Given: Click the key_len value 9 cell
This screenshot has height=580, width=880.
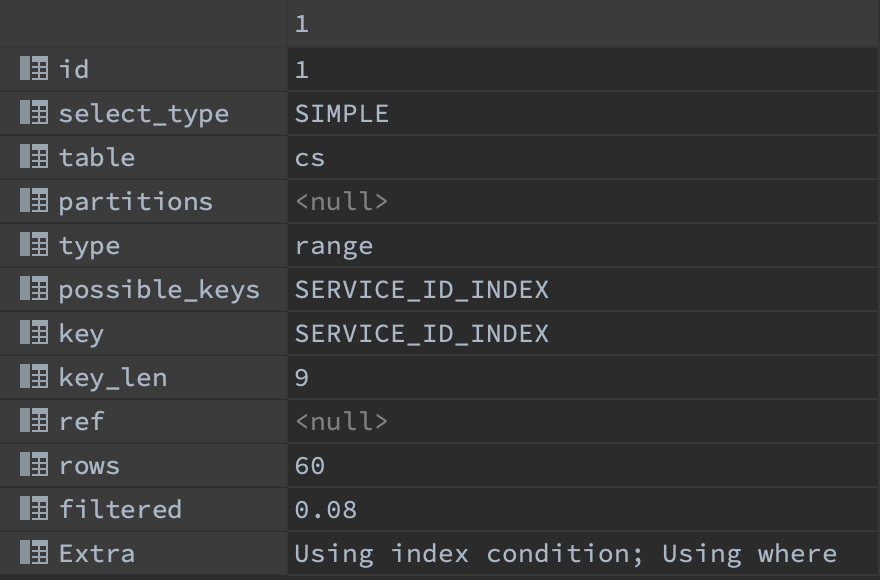Looking at the screenshot, I should click(x=302, y=378).
